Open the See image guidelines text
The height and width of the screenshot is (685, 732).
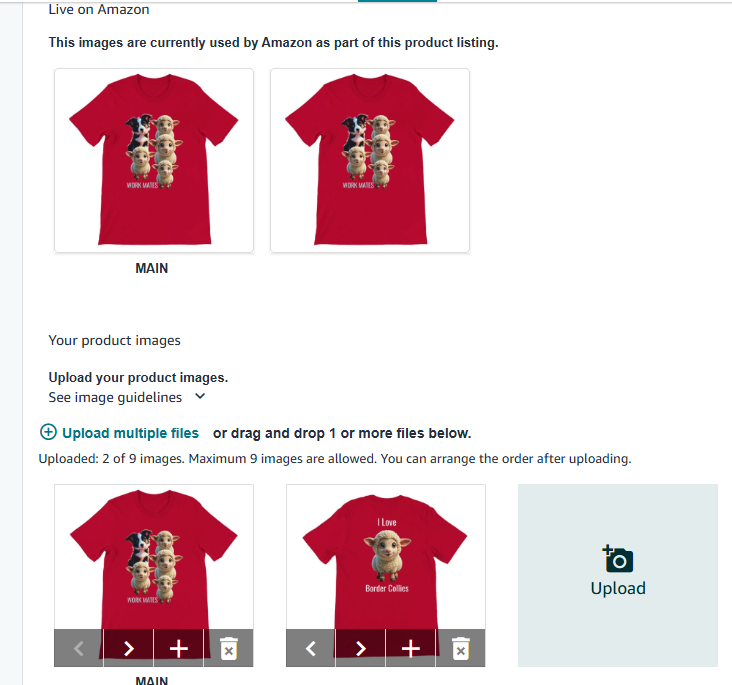point(115,397)
